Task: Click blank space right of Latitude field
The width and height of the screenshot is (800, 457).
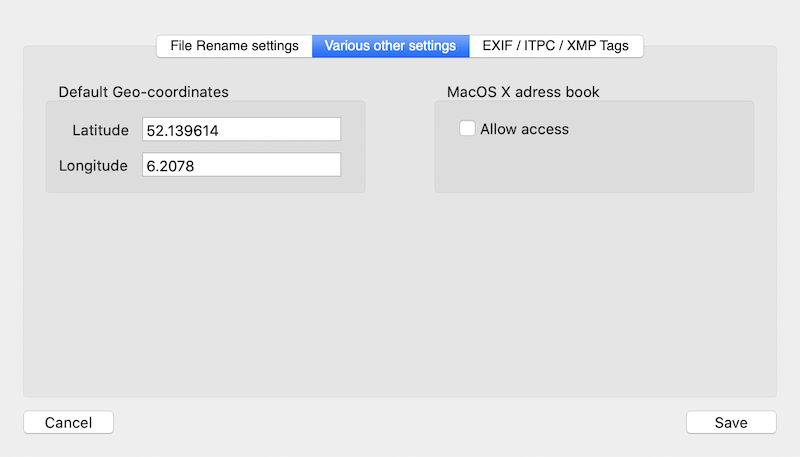Action: click(353, 130)
